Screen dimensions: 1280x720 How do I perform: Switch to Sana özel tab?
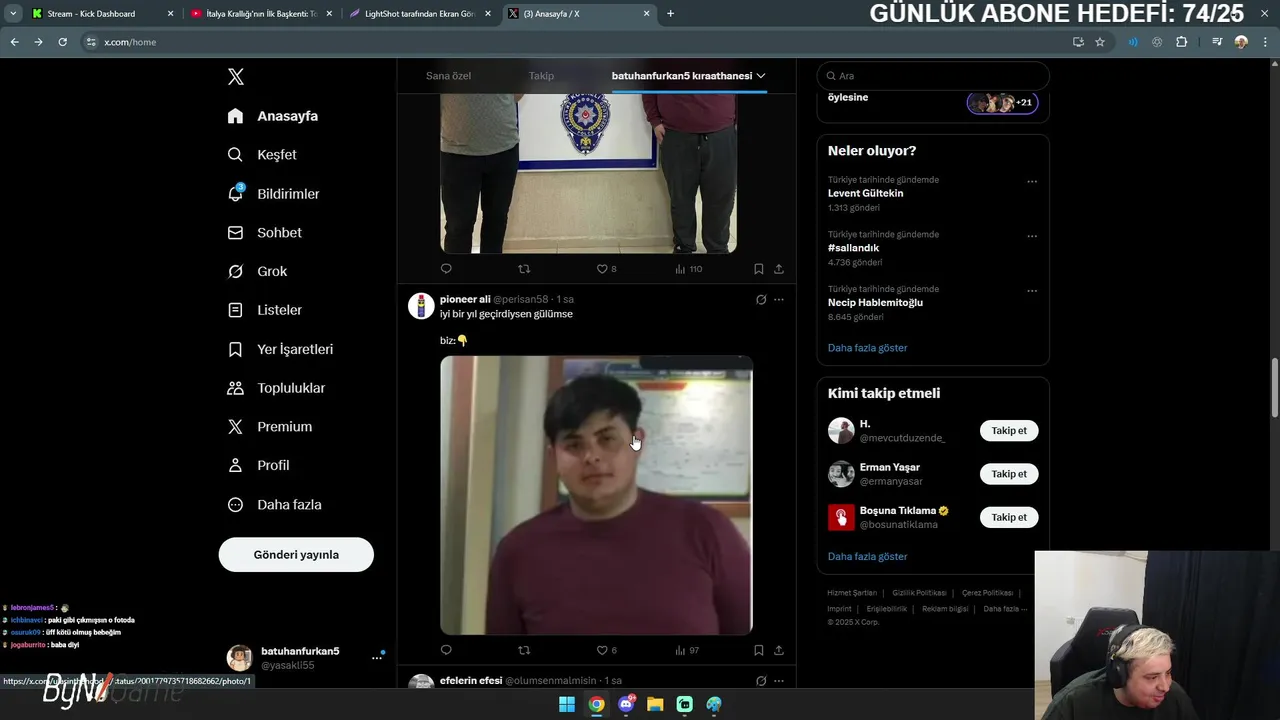click(448, 76)
